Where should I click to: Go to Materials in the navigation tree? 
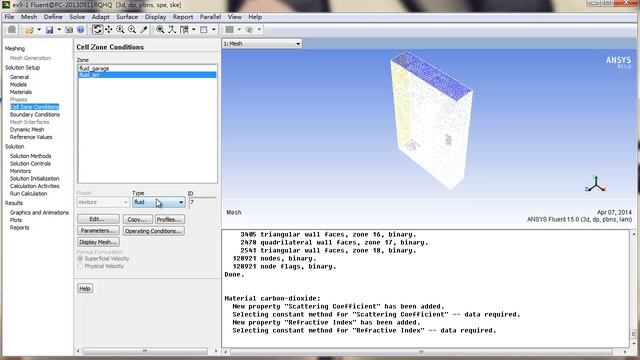point(21,92)
